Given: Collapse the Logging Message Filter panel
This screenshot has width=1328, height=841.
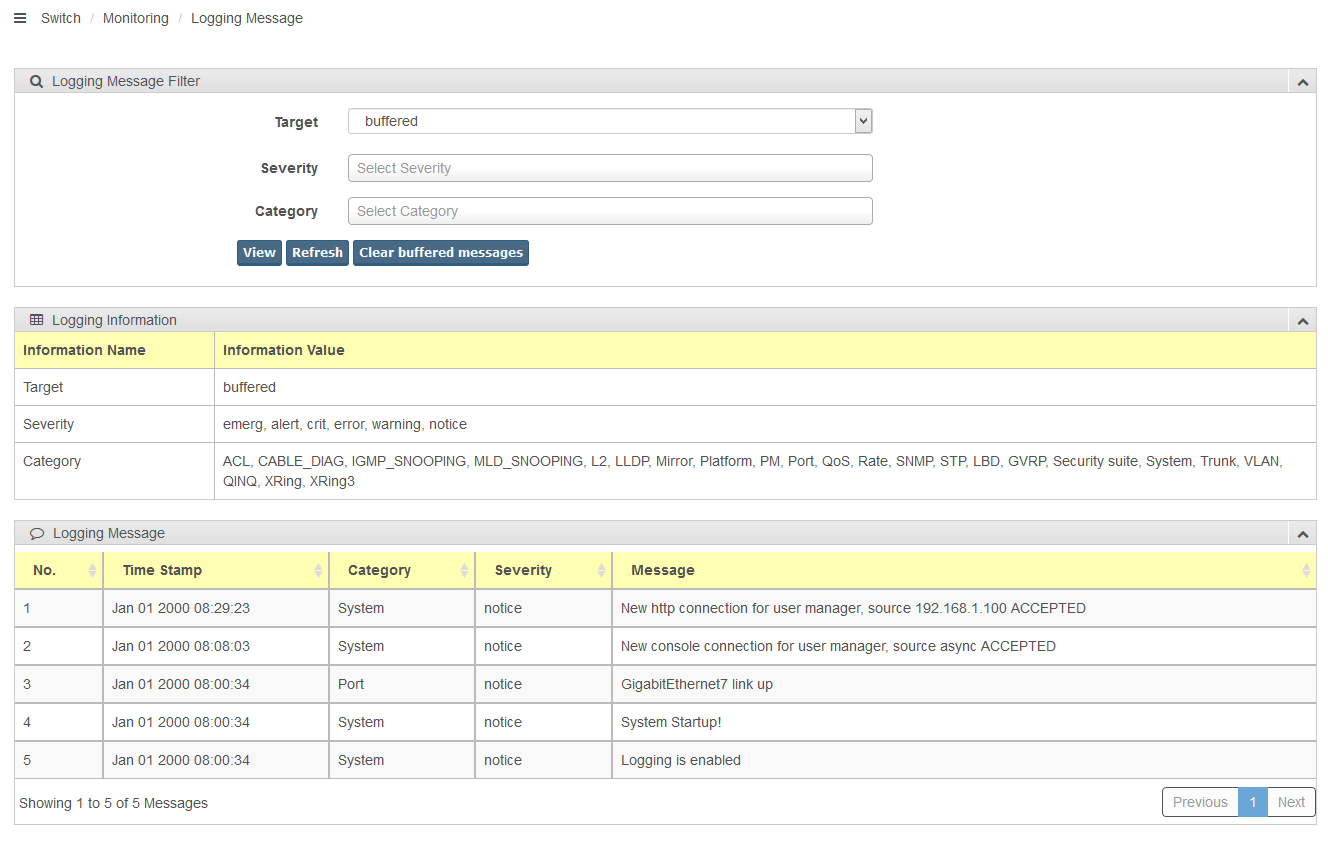Looking at the screenshot, I should [x=1302, y=82].
